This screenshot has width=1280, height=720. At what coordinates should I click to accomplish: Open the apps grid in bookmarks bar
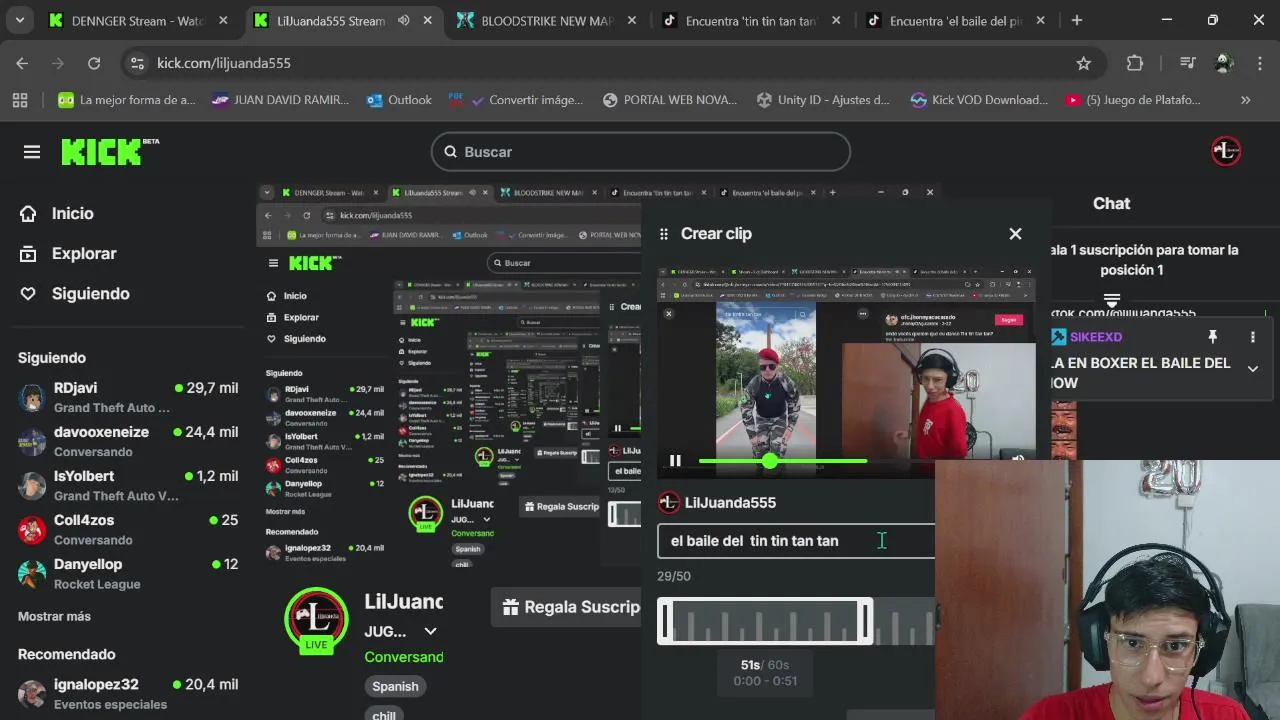[20, 100]
